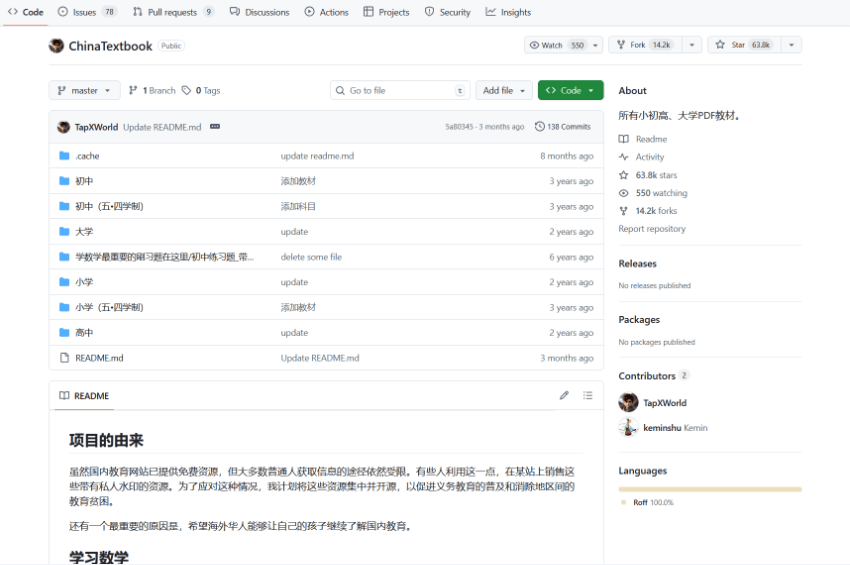
Task: Open TapXWorld contributor profile
Action: (x=665, y=403)
